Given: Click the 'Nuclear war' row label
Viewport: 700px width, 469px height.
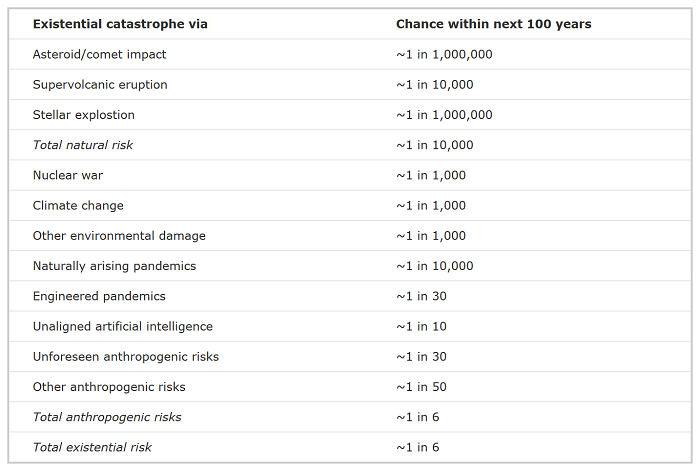Looking at the screenshot, I should pyautogui.click(x=68, y=175).
